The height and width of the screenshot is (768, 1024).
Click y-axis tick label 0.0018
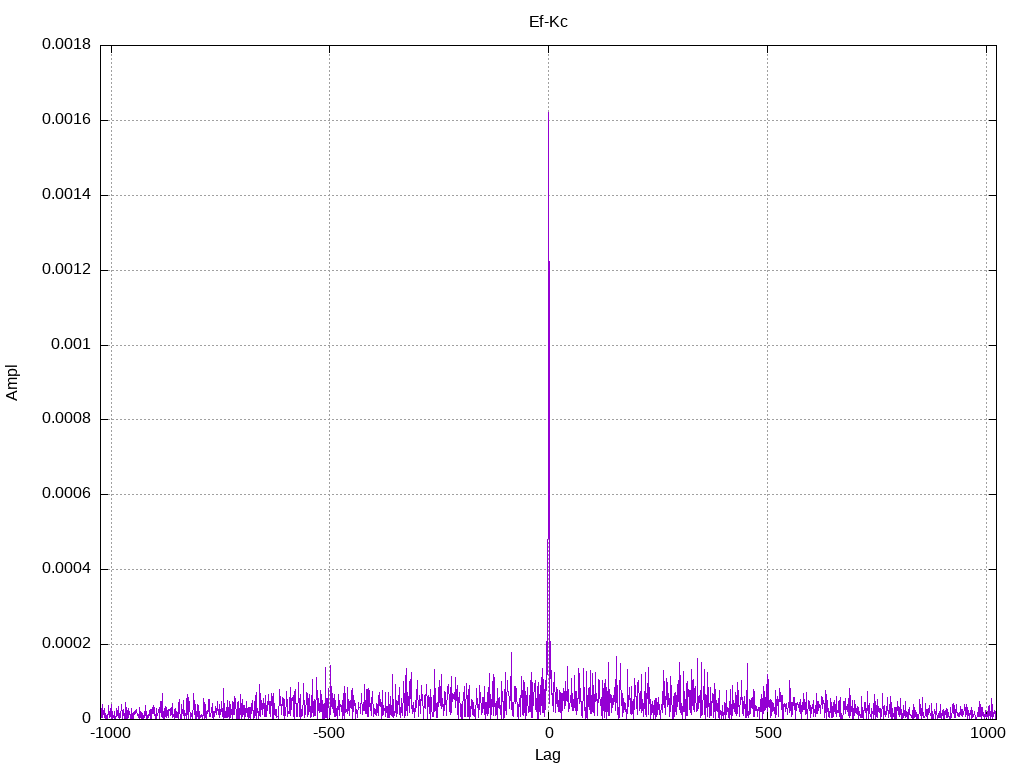pos(67,44)
